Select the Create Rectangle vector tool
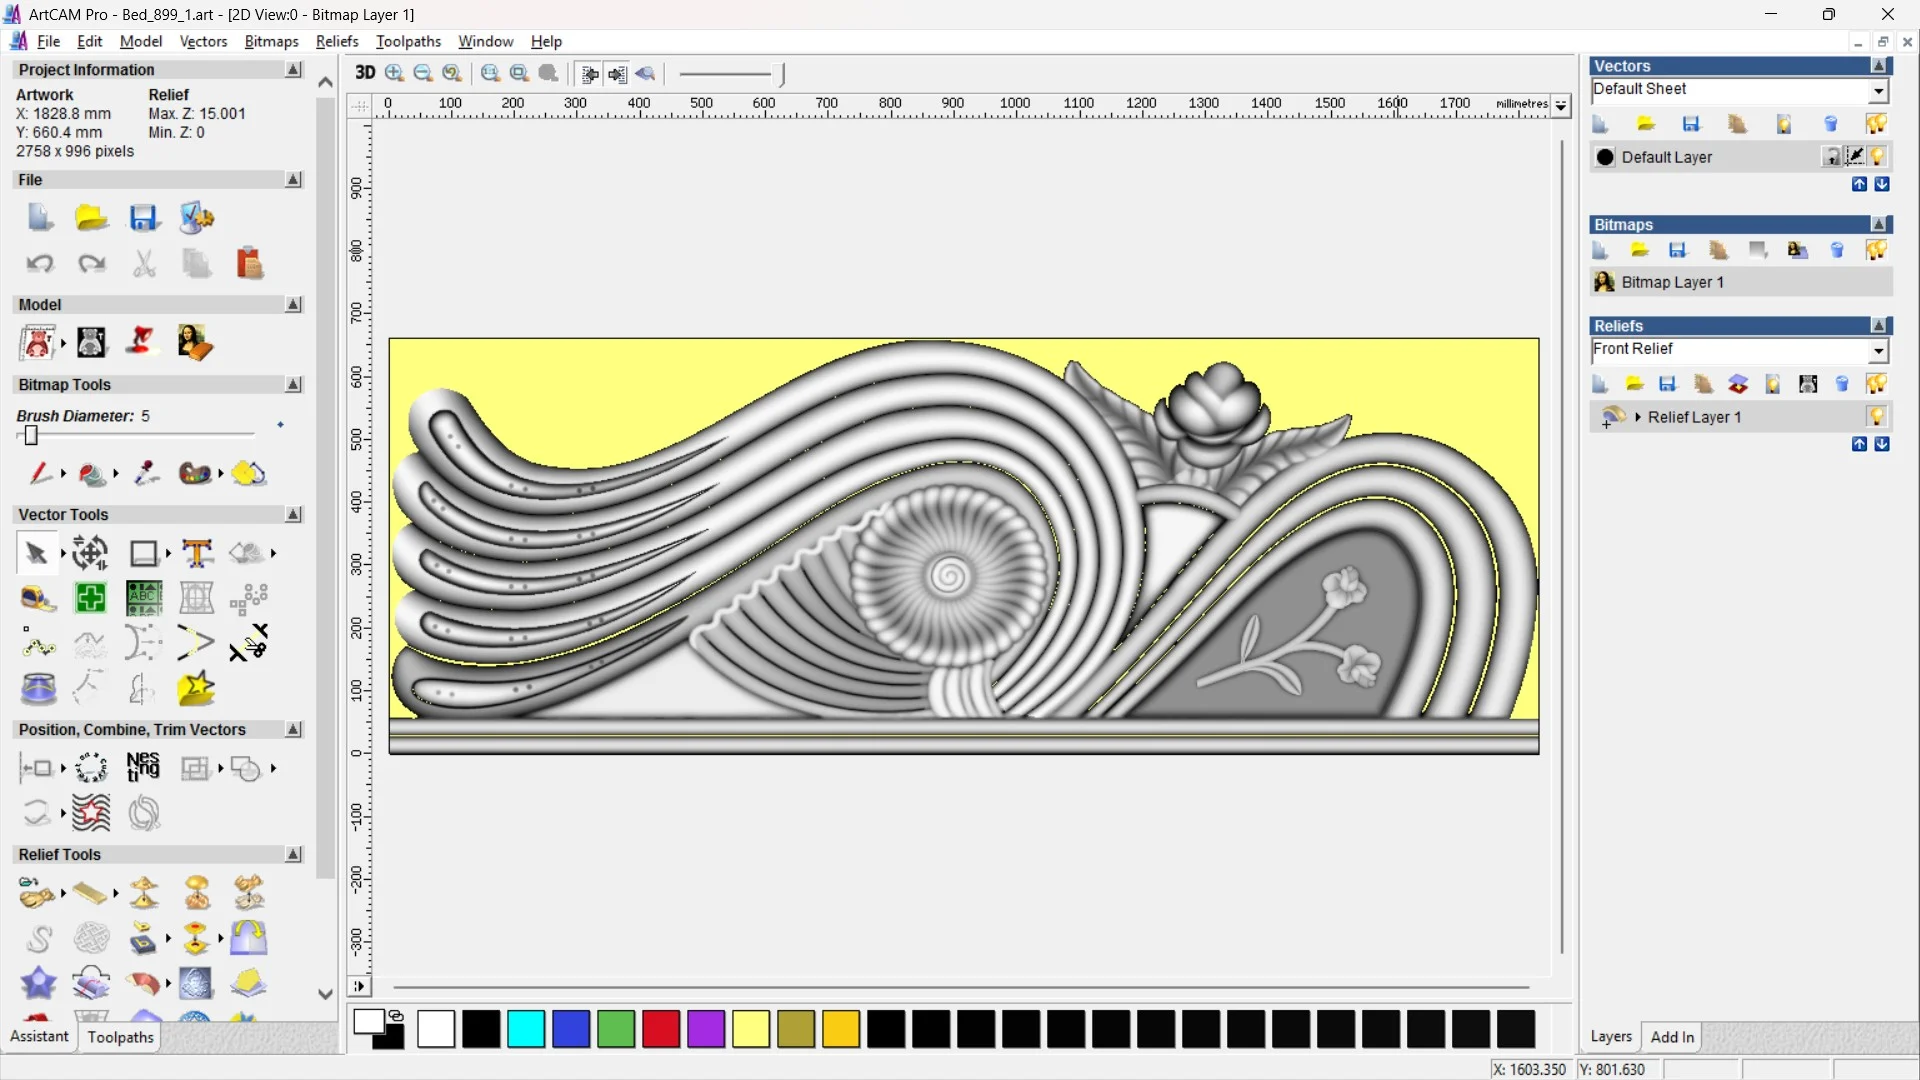The image size is (1920, 1080). click(144, 553)
